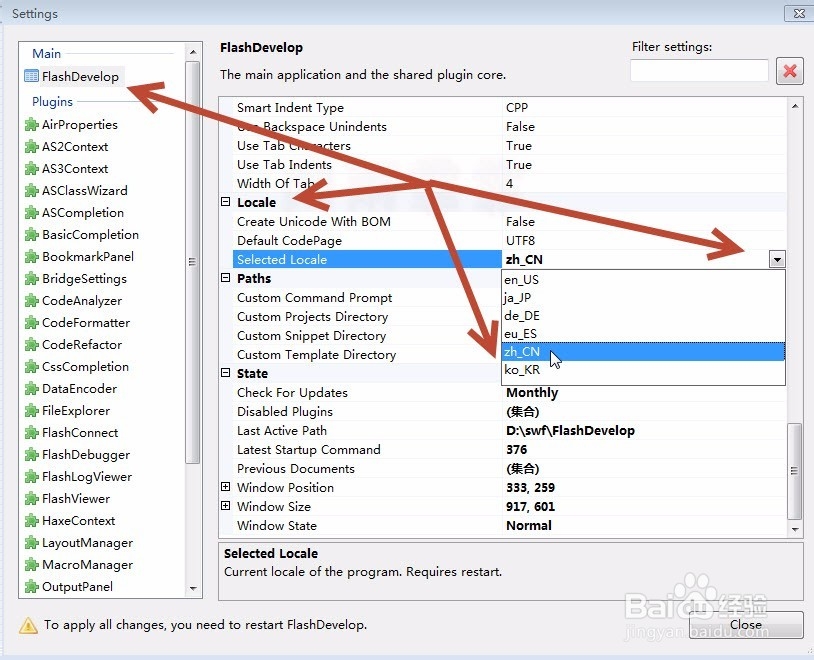Click the DataEncoder plugin puzzle icon
The width and height of the screenshot is (814, 660).
(x=32, y=388)
